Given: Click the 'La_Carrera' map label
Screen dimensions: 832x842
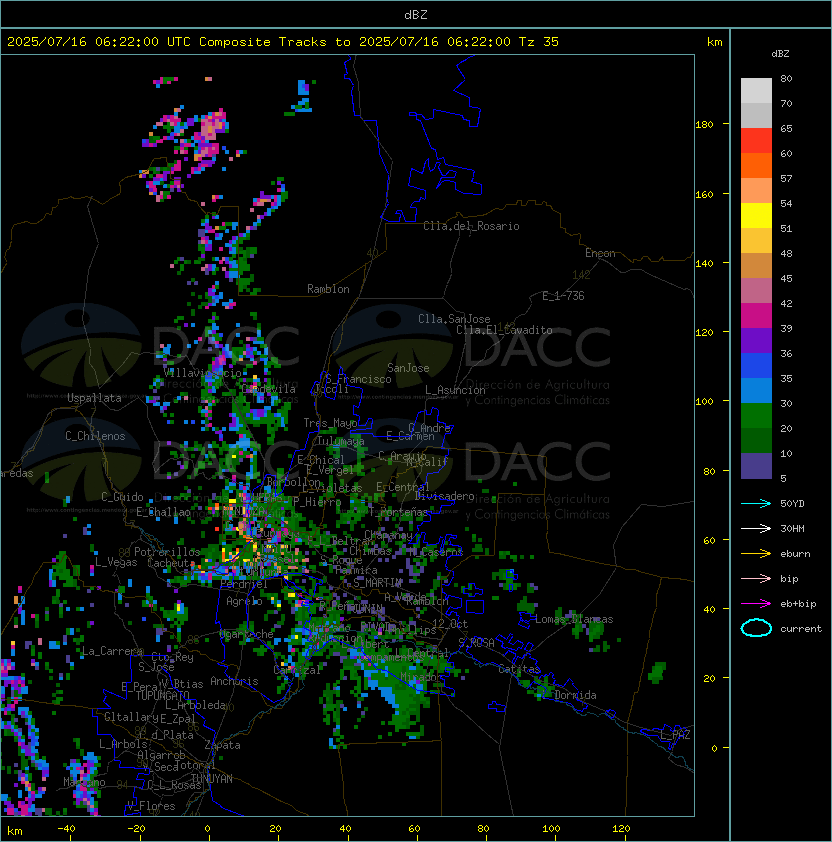Looking at the screenshot, I should tap(112, 651).
